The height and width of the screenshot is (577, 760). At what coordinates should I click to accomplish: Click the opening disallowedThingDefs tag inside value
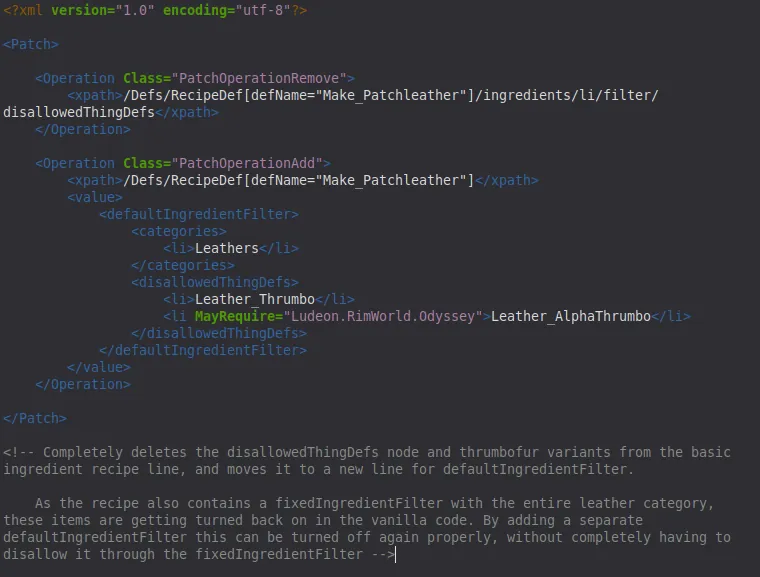pos(215,282)
